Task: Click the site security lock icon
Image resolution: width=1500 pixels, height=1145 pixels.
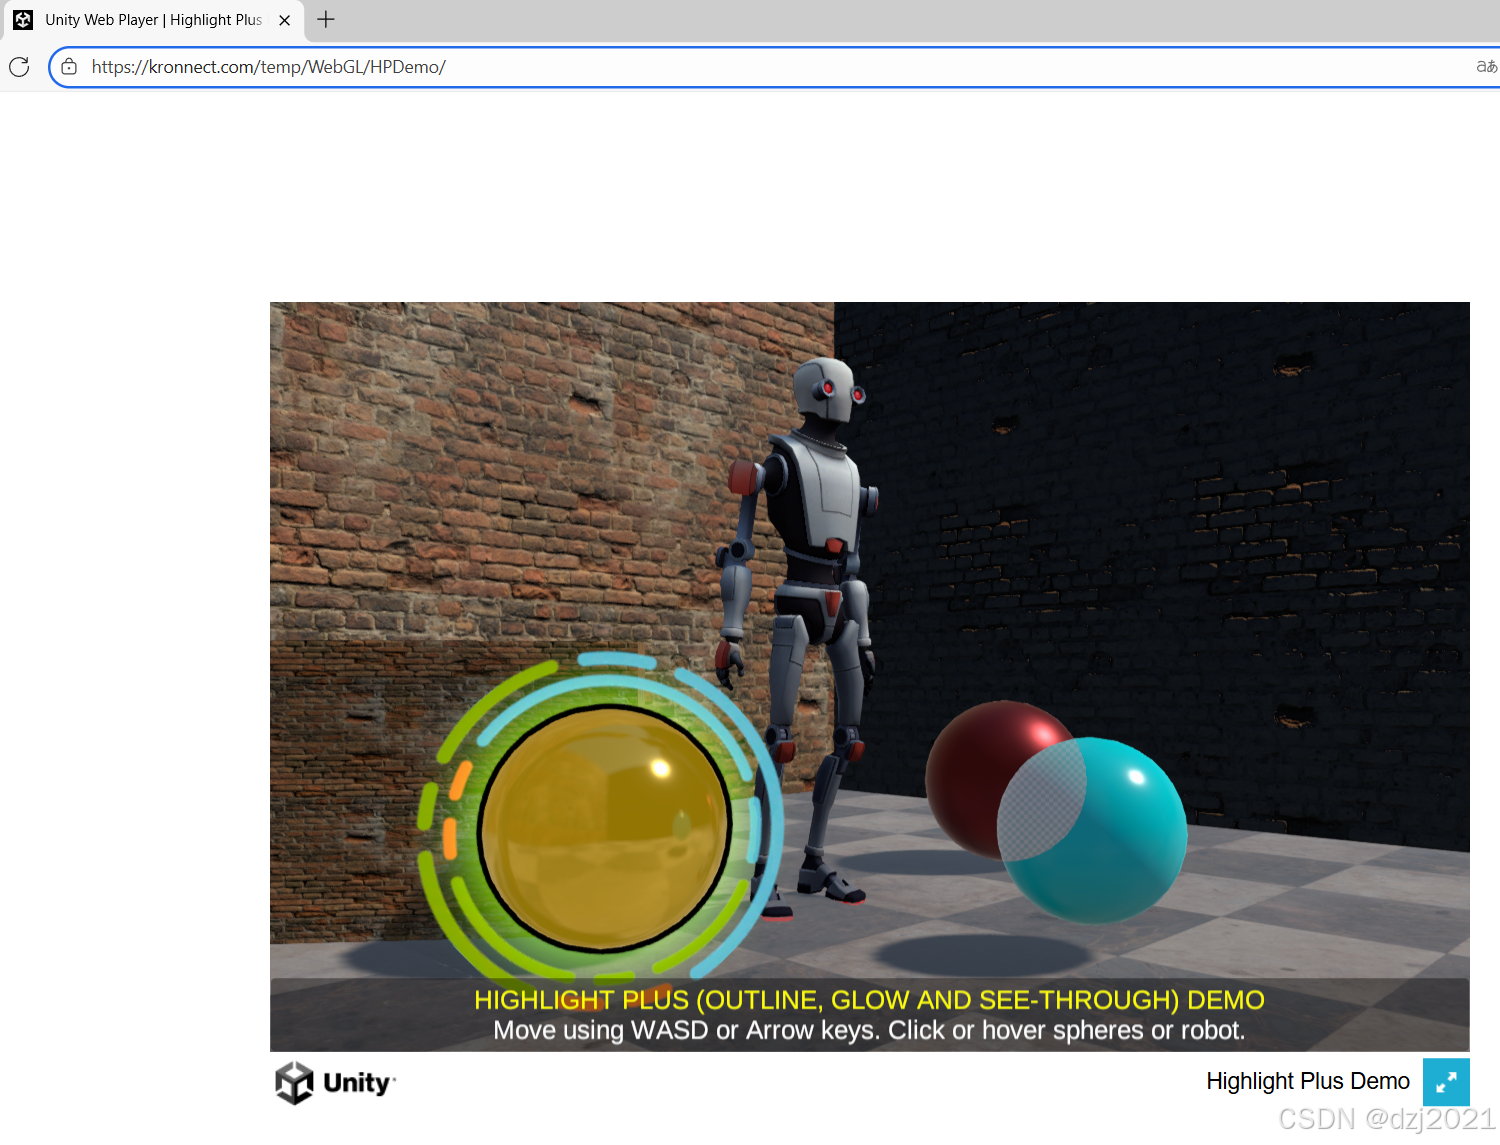Action: click(68, 67)
